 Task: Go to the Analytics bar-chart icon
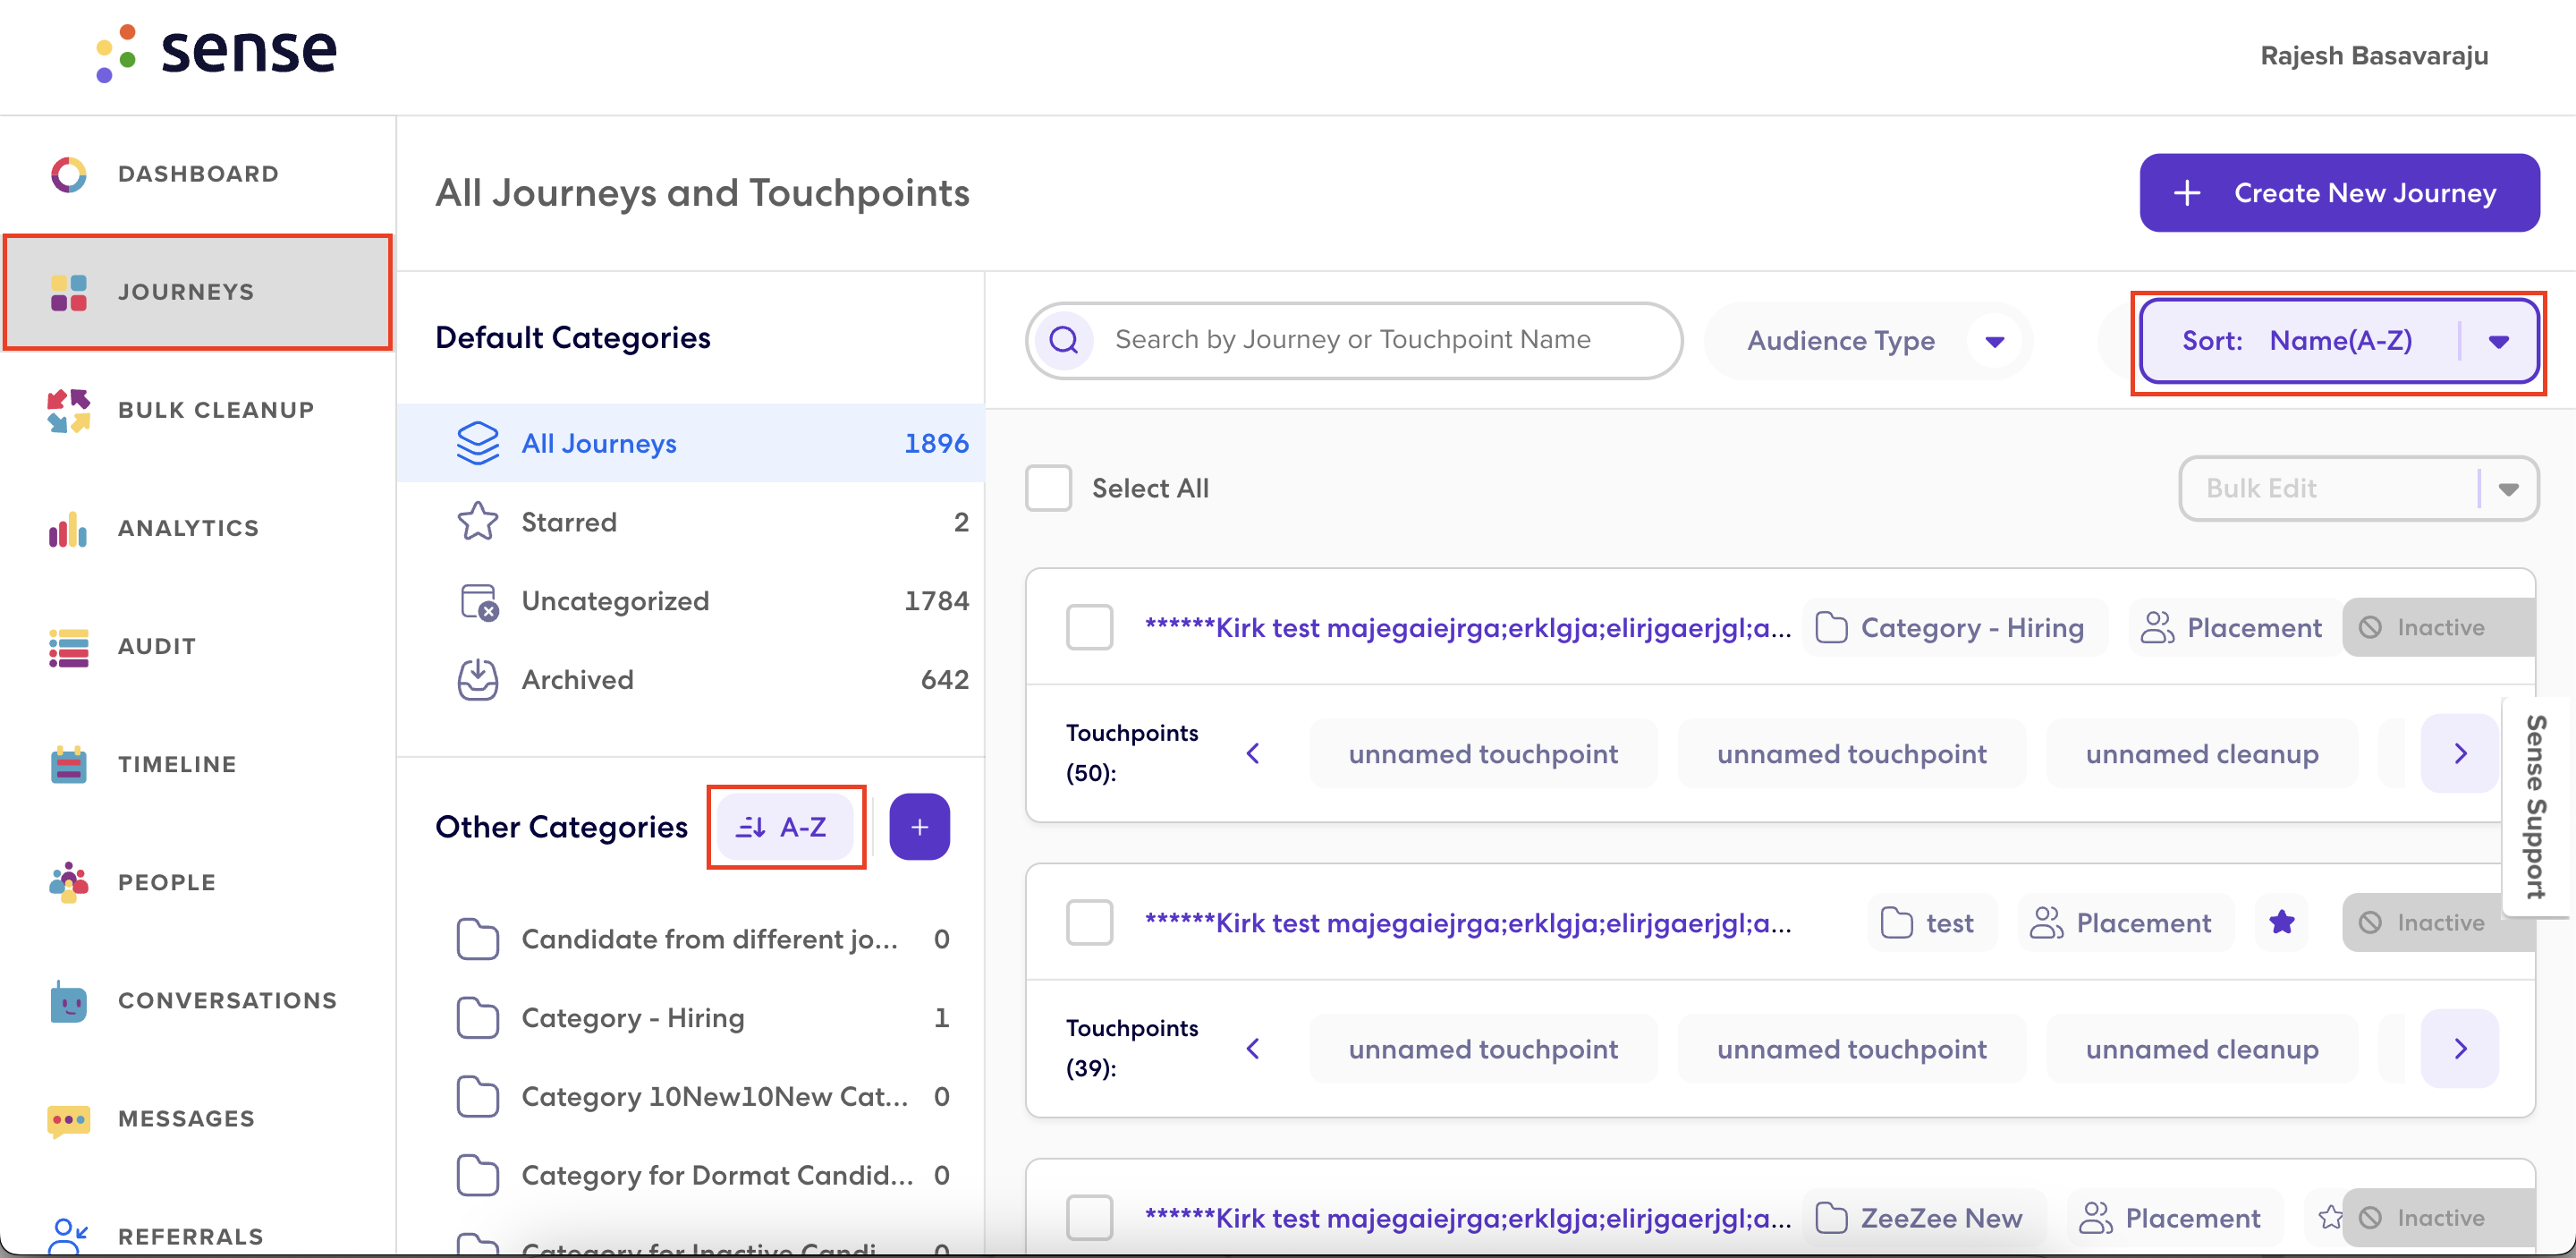[x=68, y=528]
